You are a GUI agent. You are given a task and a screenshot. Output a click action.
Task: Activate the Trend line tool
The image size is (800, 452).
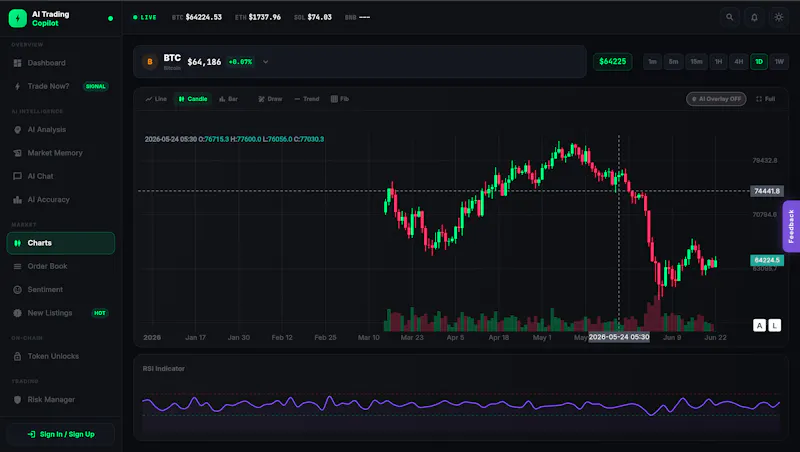(307, 99)
